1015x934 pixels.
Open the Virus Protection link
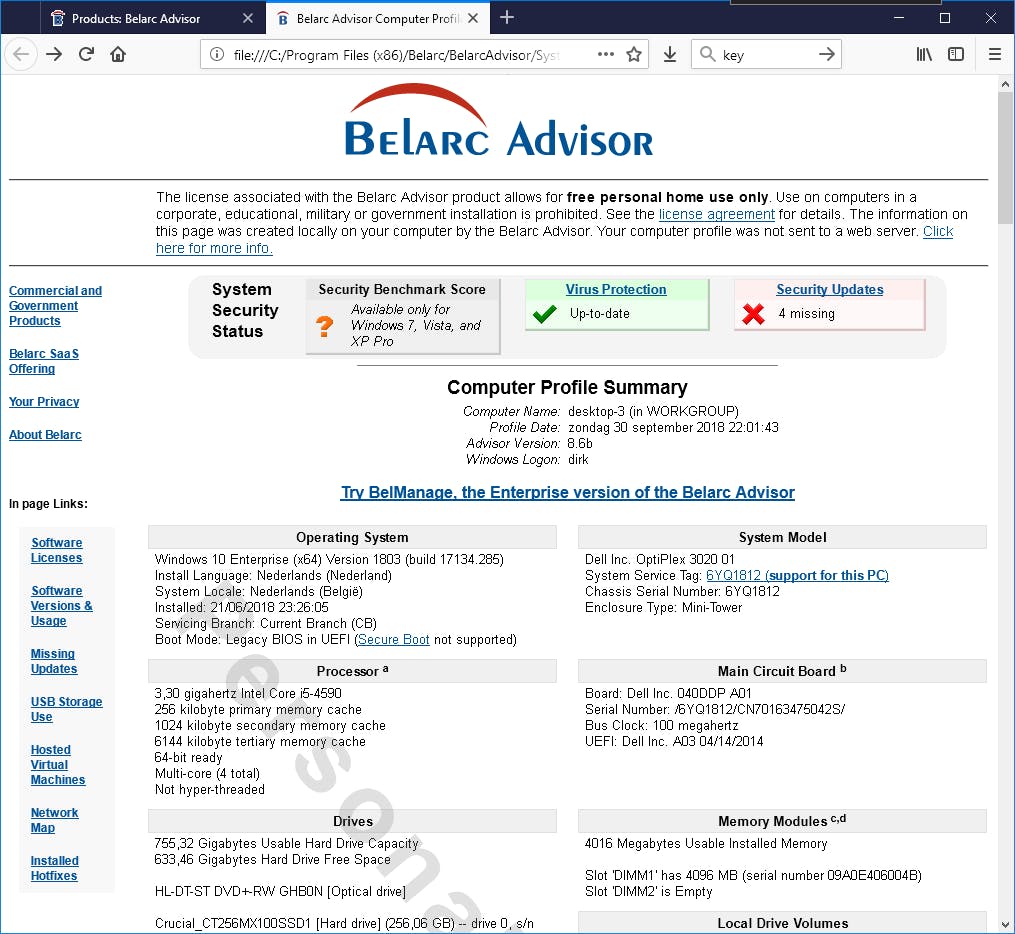[616, 289]
